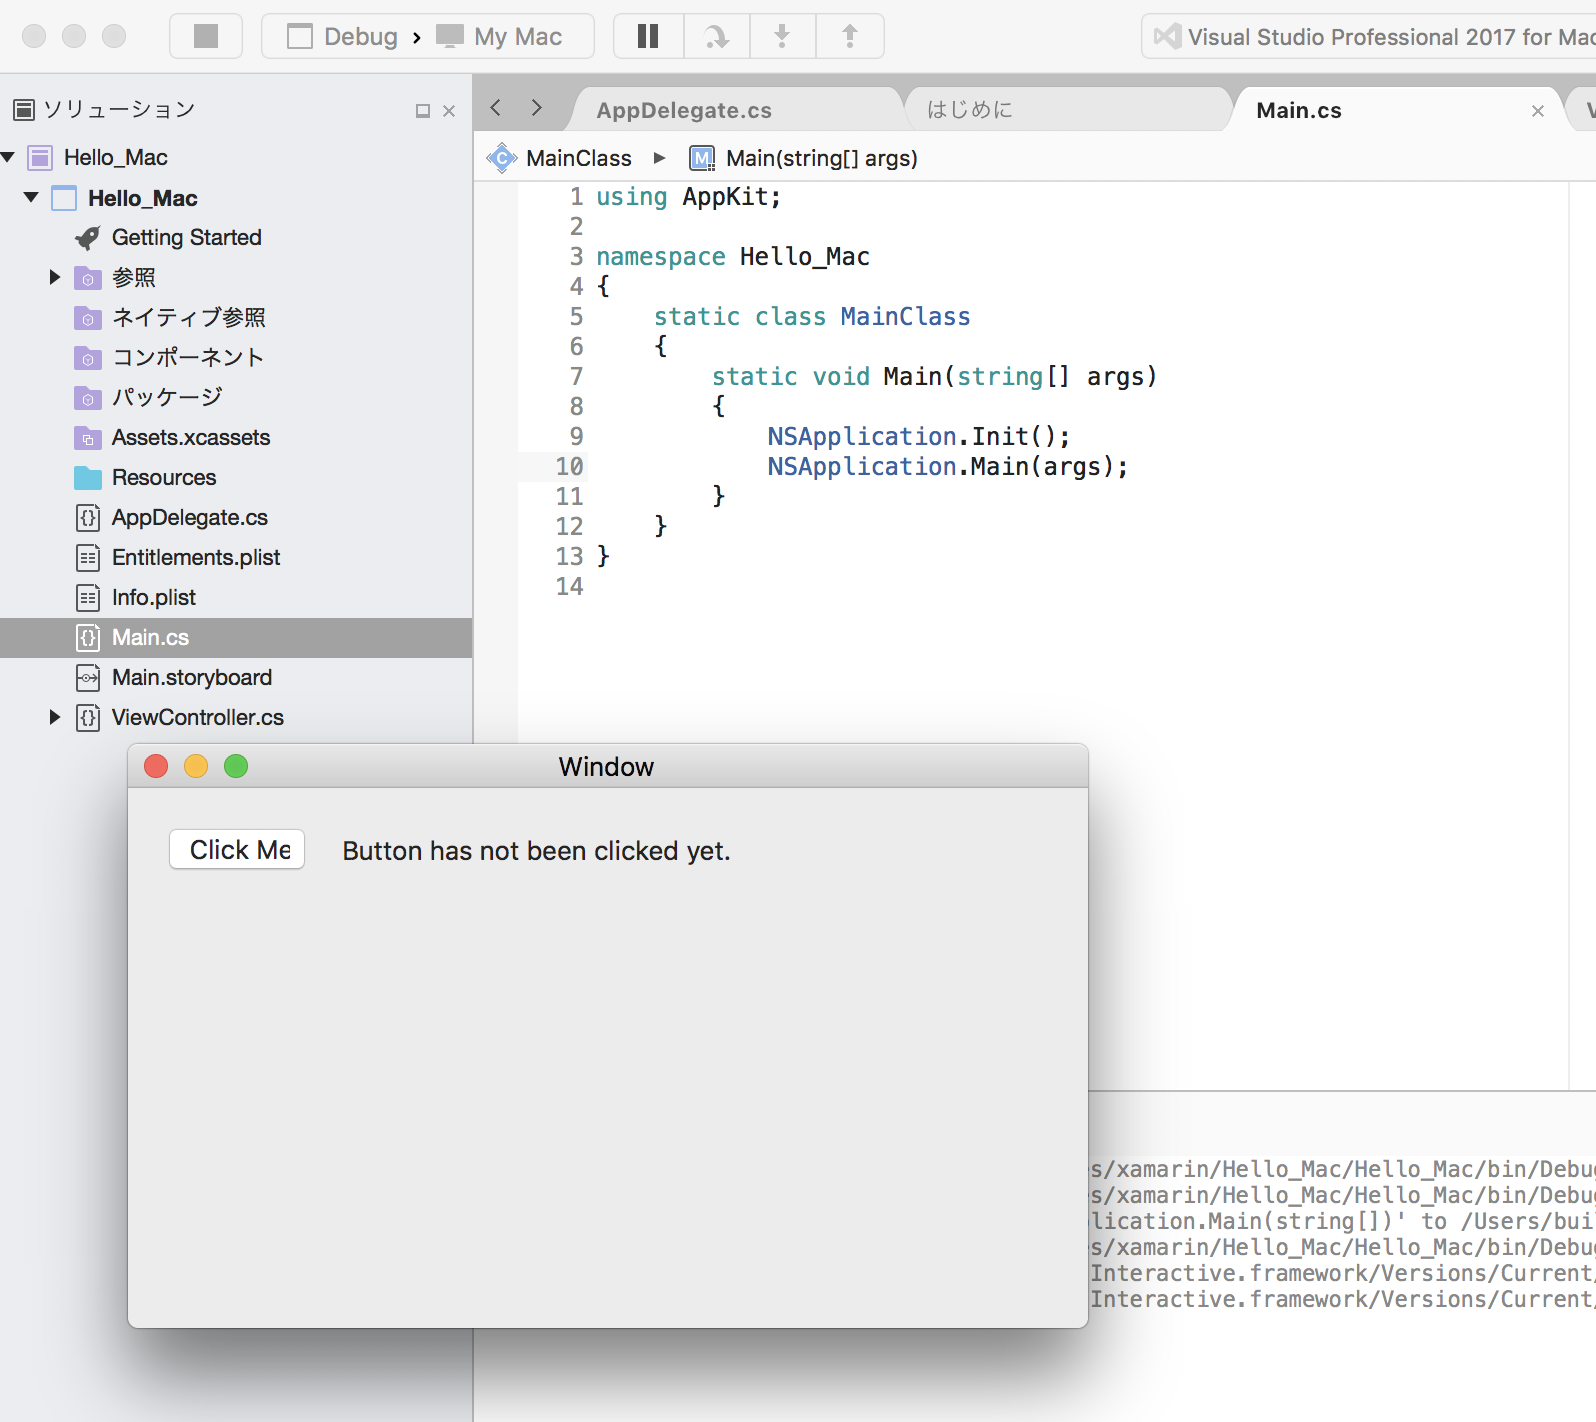1596x1422 pixels.
Task: Expand the 参照 references folder
Action: click(x=55, y=277)
